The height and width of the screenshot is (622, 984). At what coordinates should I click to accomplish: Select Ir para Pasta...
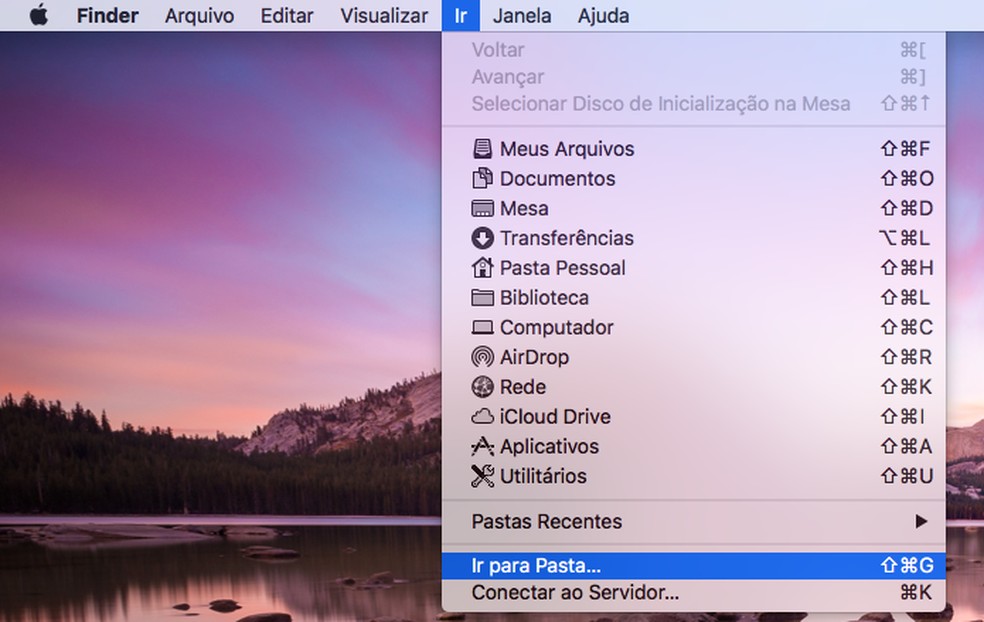click(693, 566)
